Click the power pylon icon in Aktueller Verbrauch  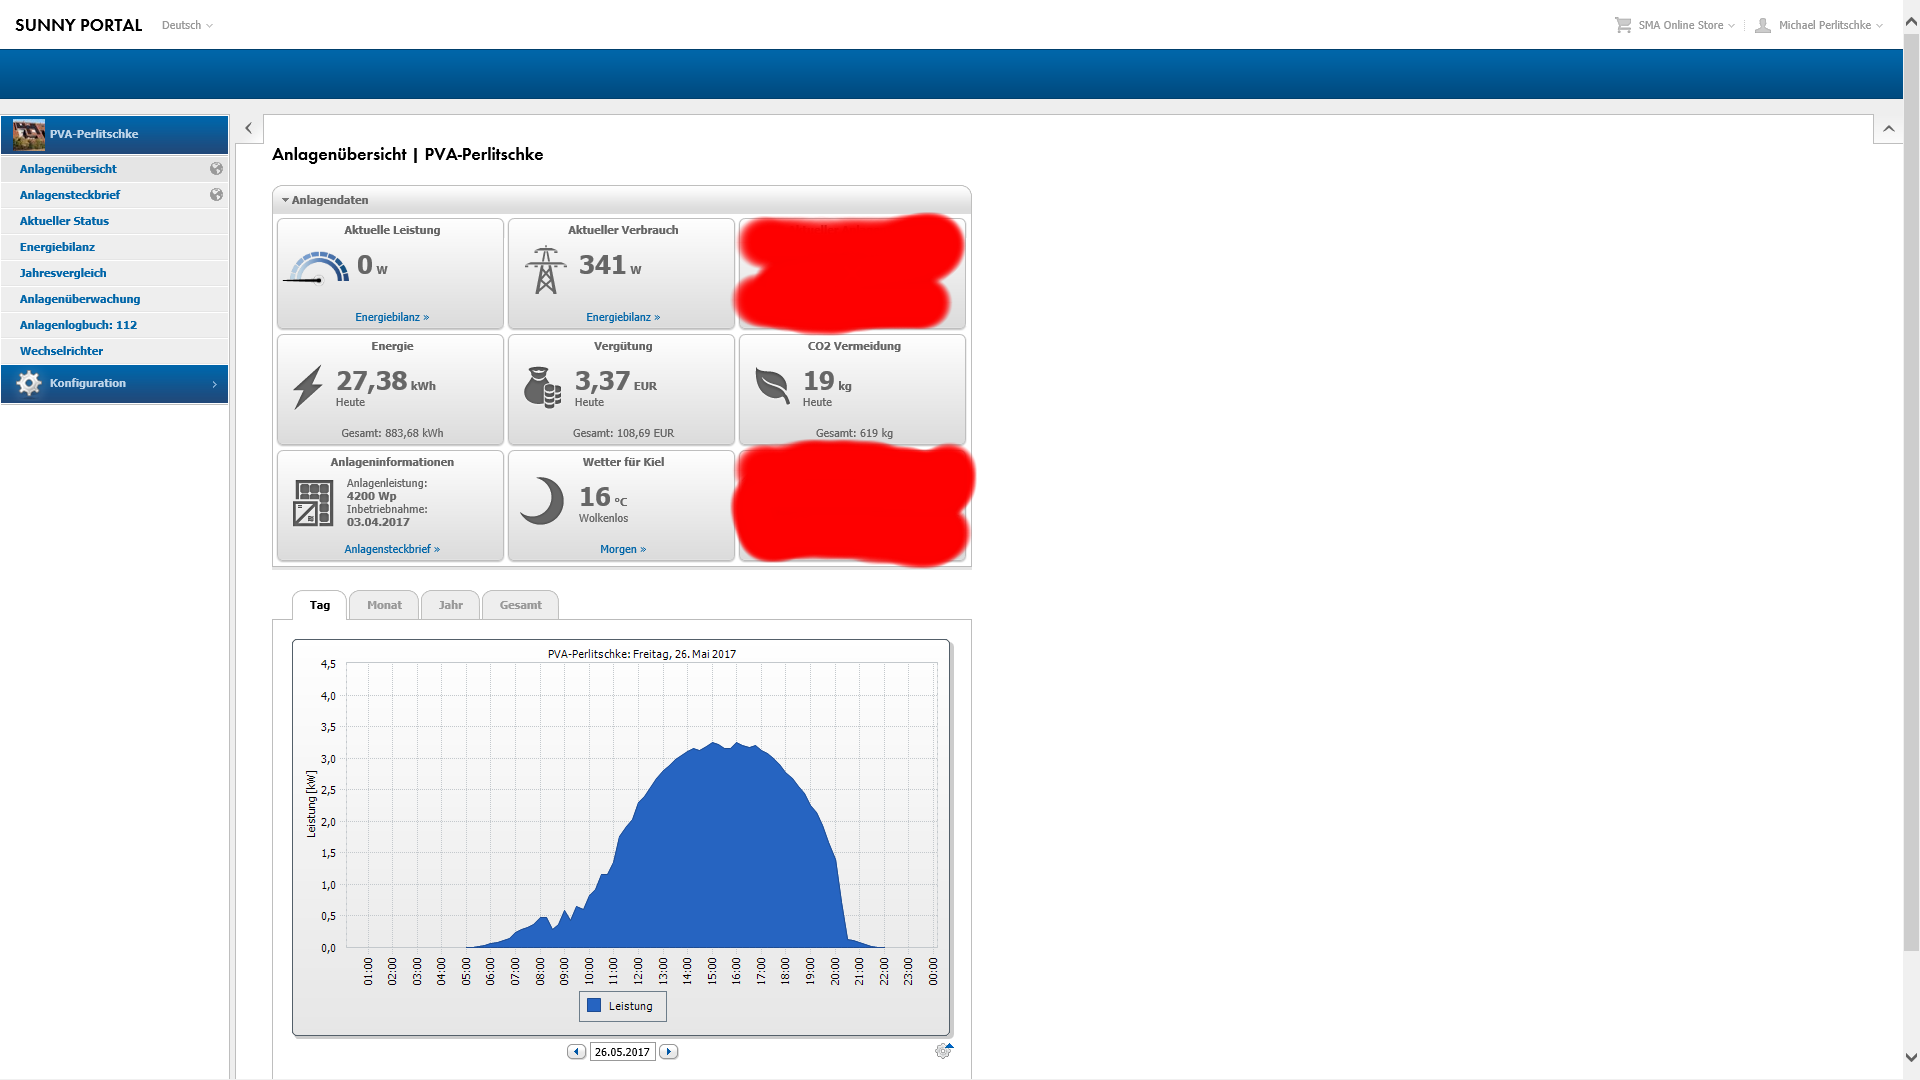(x=545, y=270)
